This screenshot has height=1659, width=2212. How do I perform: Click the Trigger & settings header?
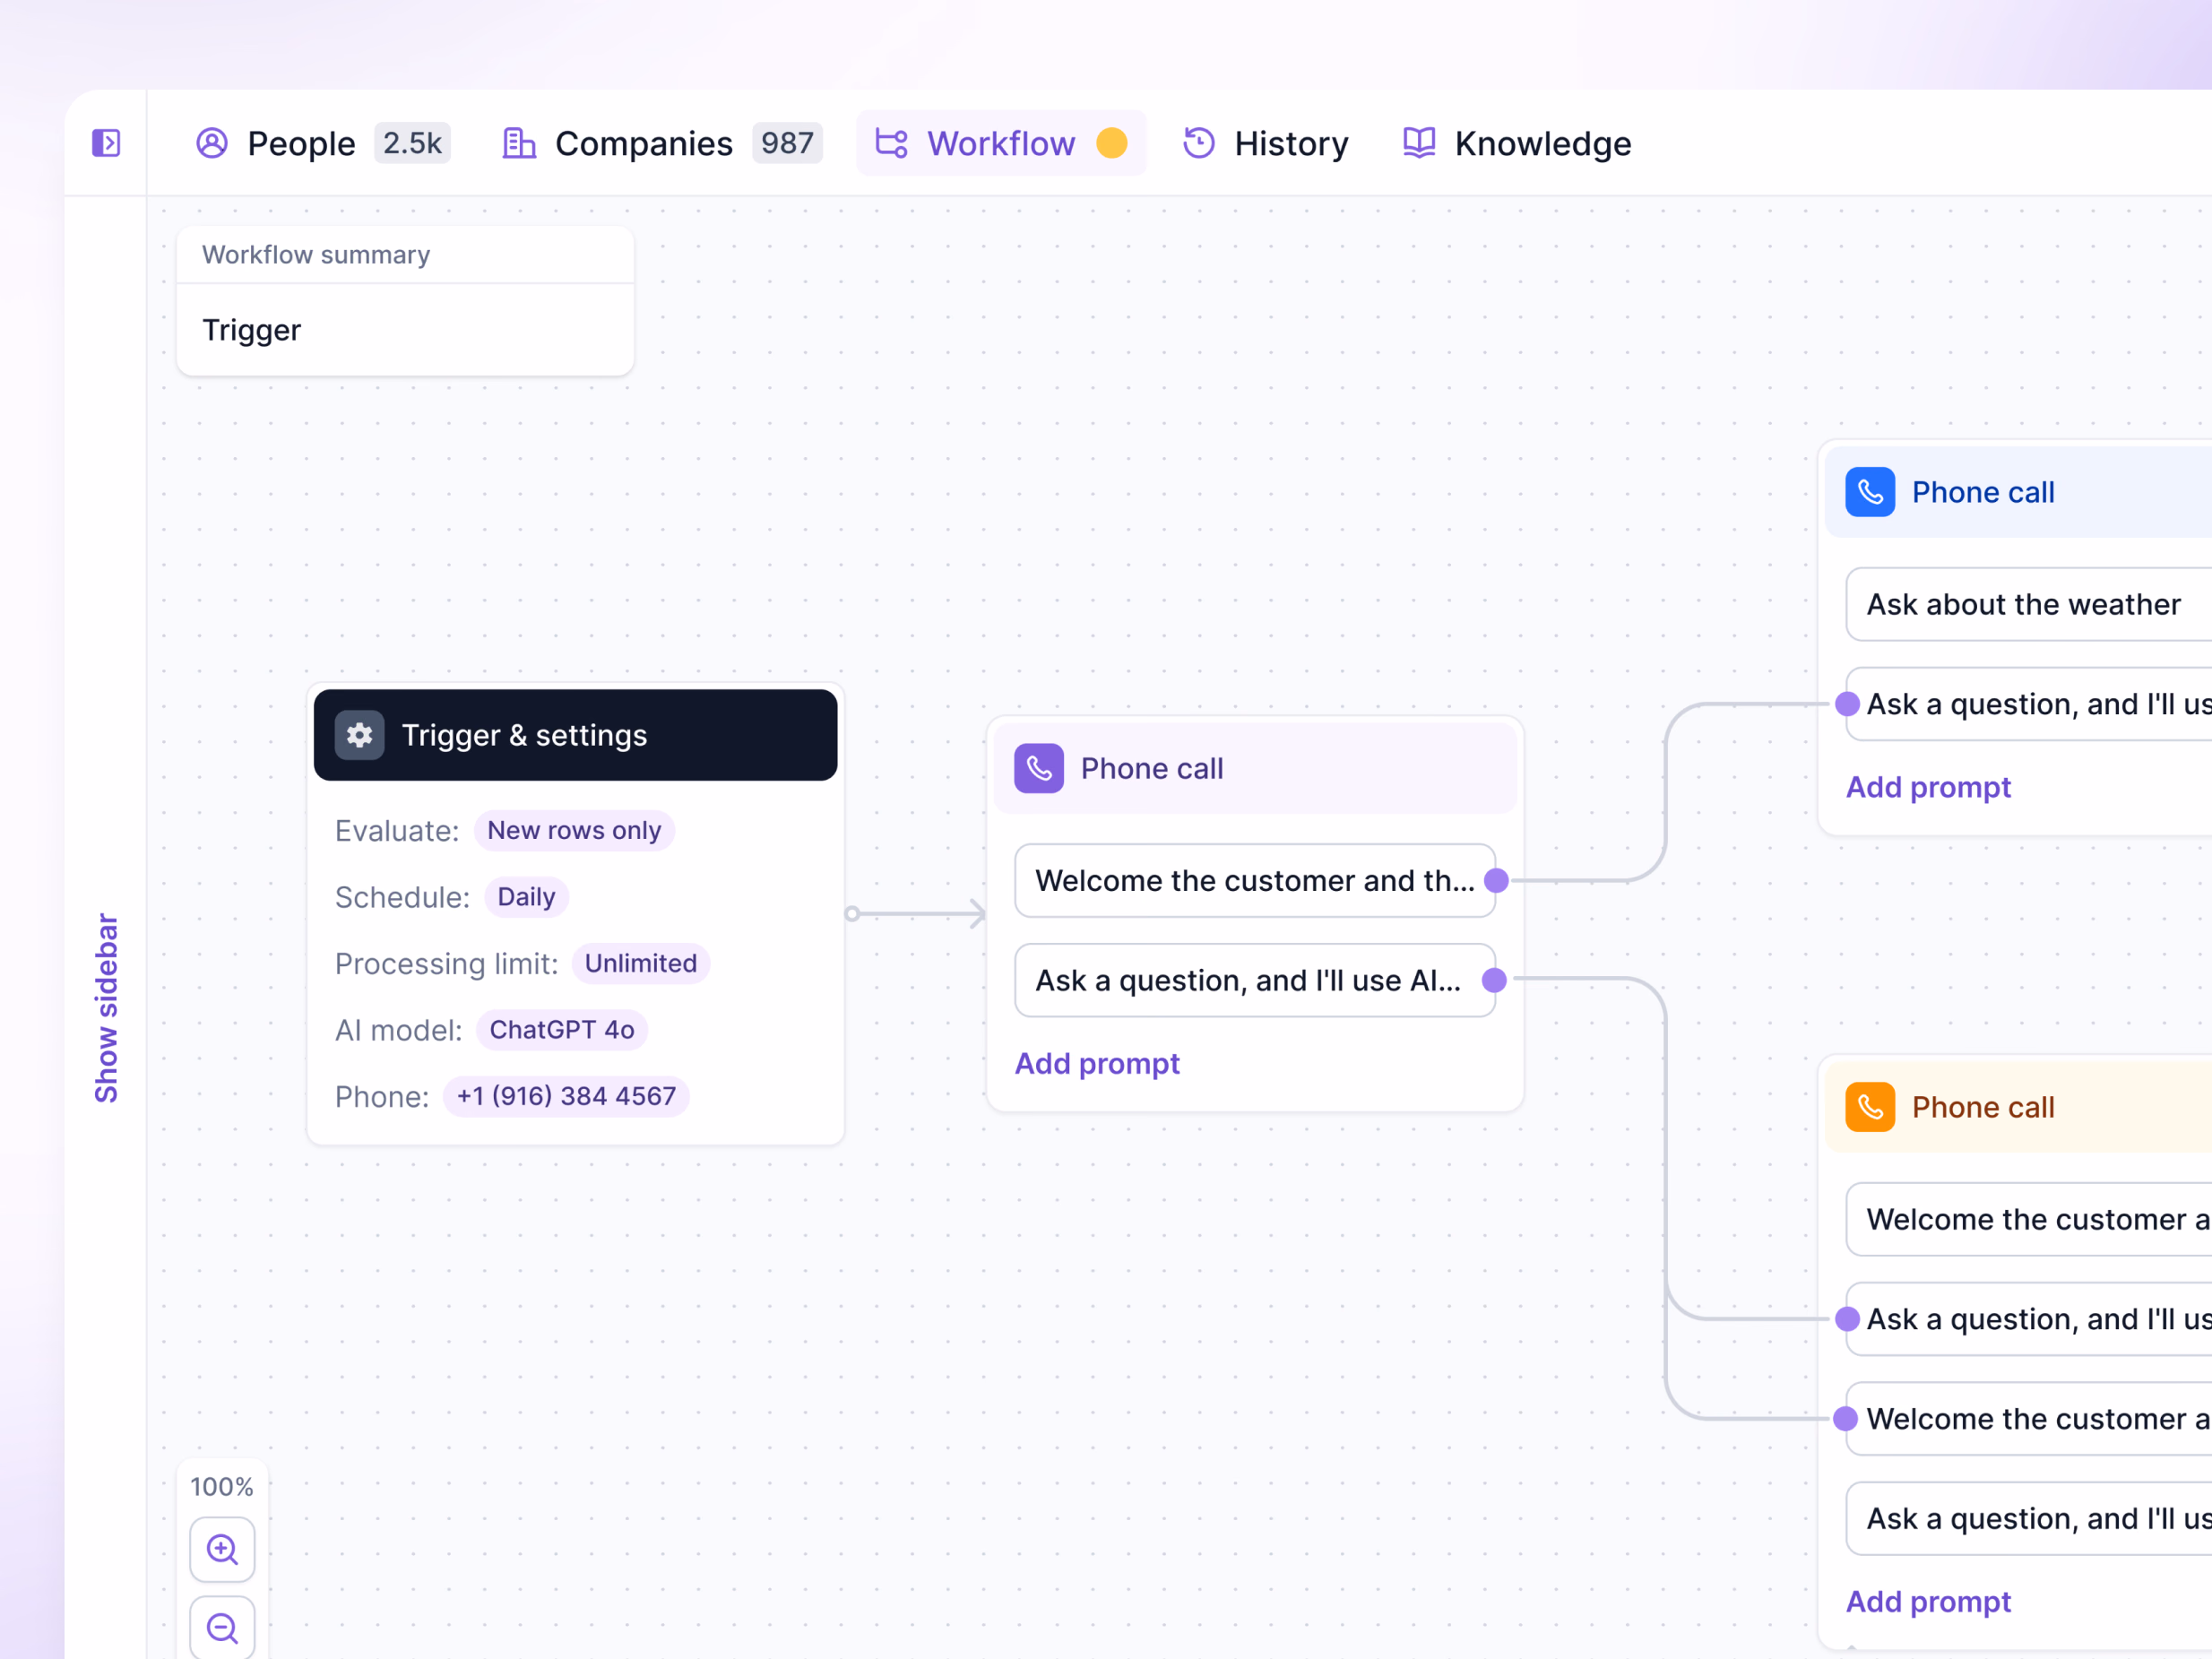coord(575,735)
